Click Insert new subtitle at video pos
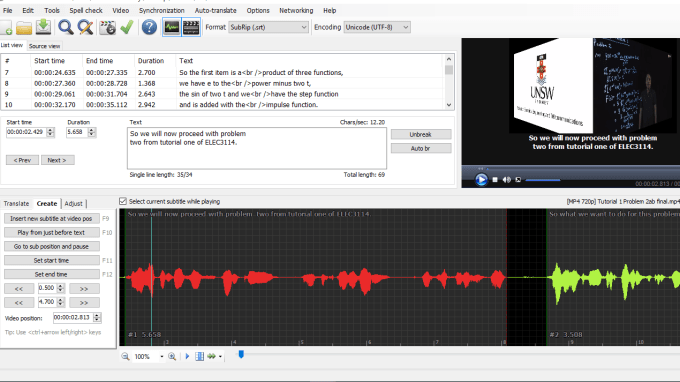Image resolution: width=680 pixels, height=382 pixels. coord(52,219)
